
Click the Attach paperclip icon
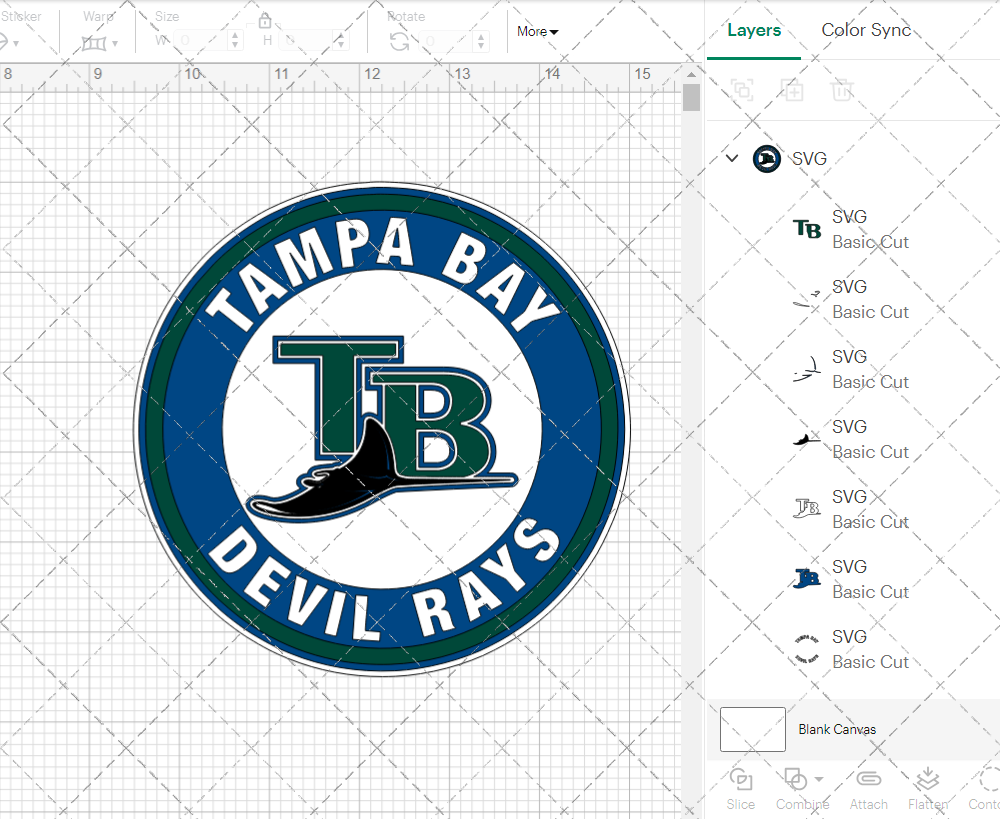[868, 779]
